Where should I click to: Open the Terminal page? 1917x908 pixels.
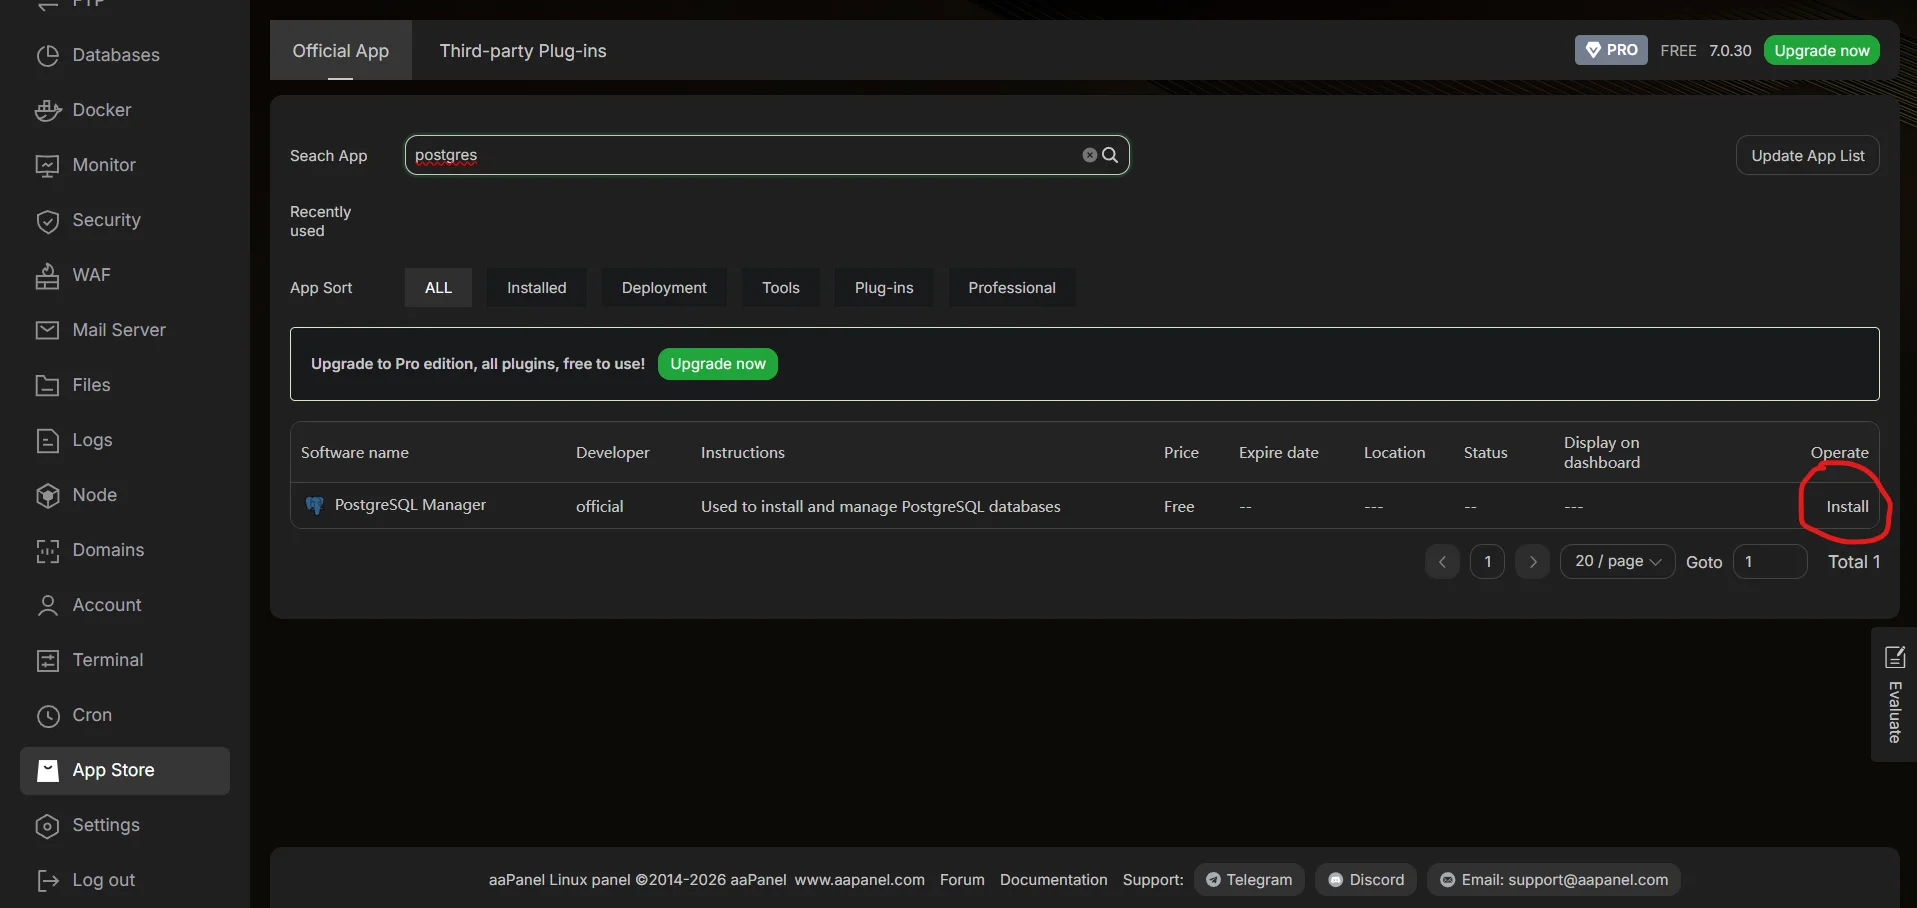pyautogui.click(x=107, y=660)
